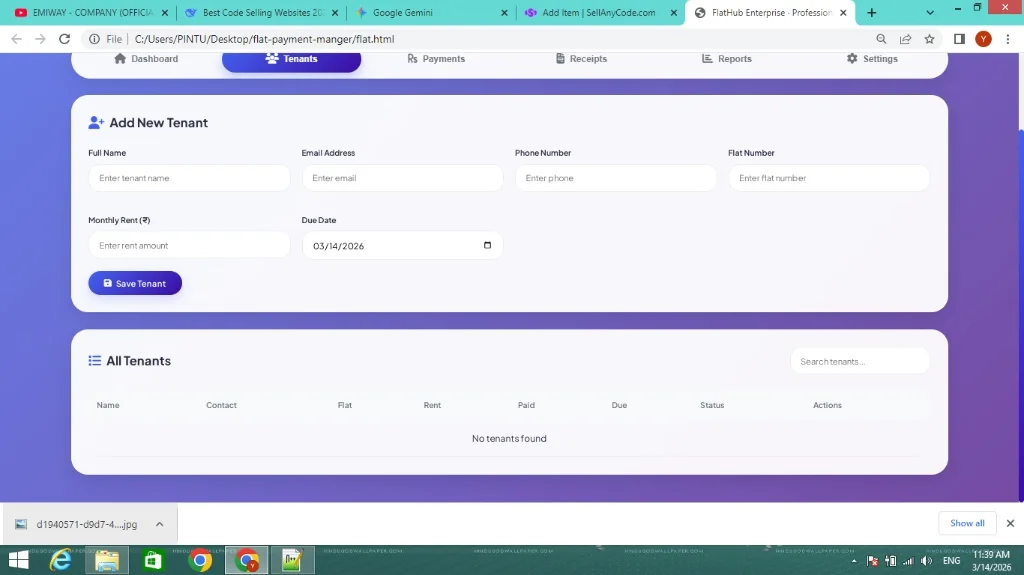This screenshot has height=575, width=1024.
Task: Select the Tenants nav tab
Action: (291, 59)
